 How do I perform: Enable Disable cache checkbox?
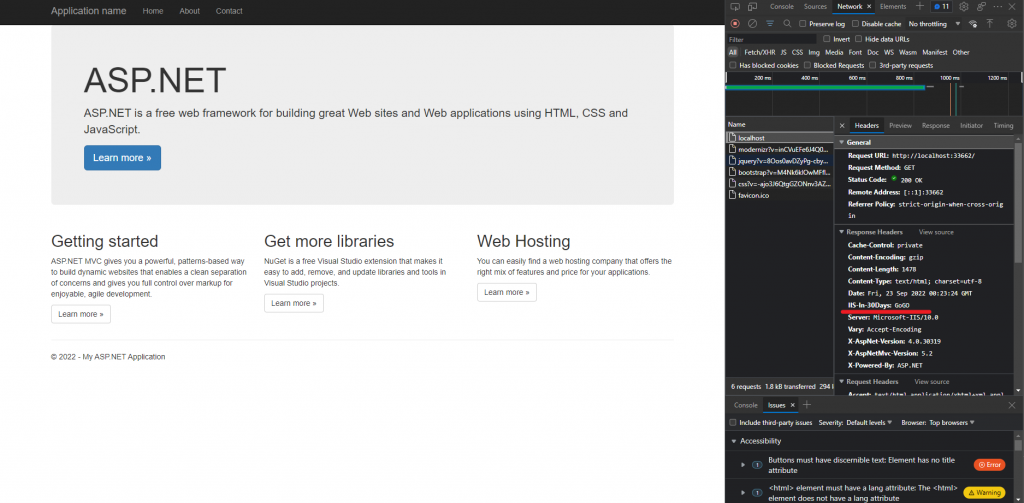(855, 24)
